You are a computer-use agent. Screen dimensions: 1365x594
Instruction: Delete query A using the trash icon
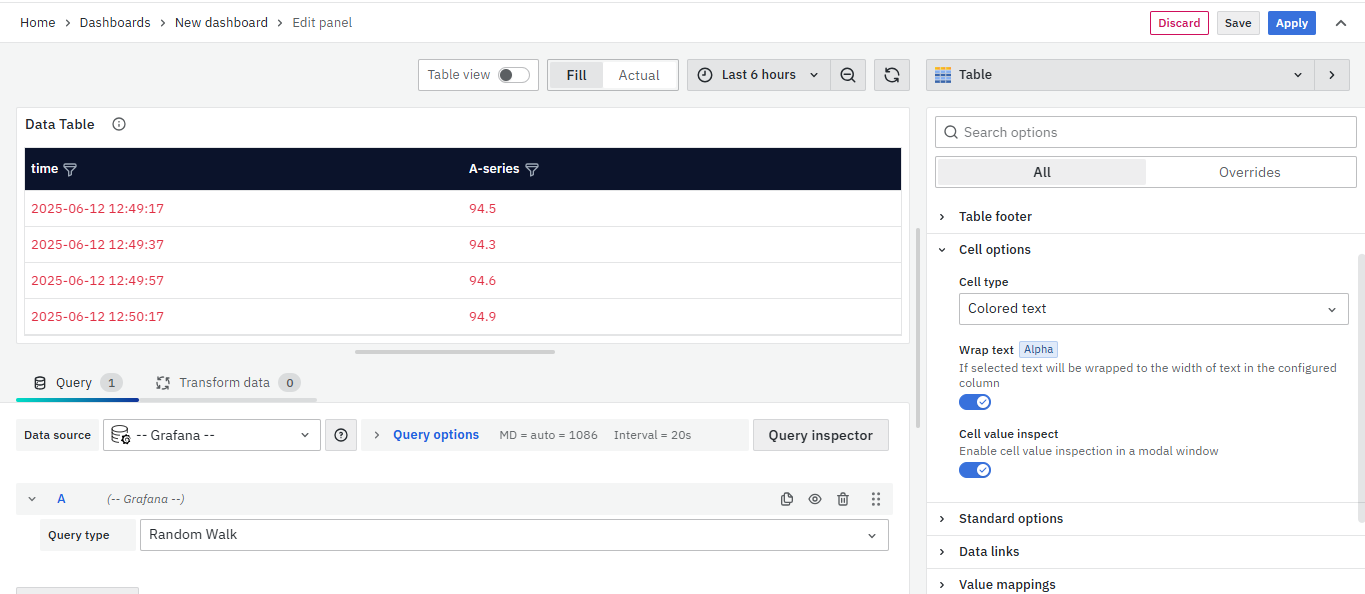coord(843,499)
